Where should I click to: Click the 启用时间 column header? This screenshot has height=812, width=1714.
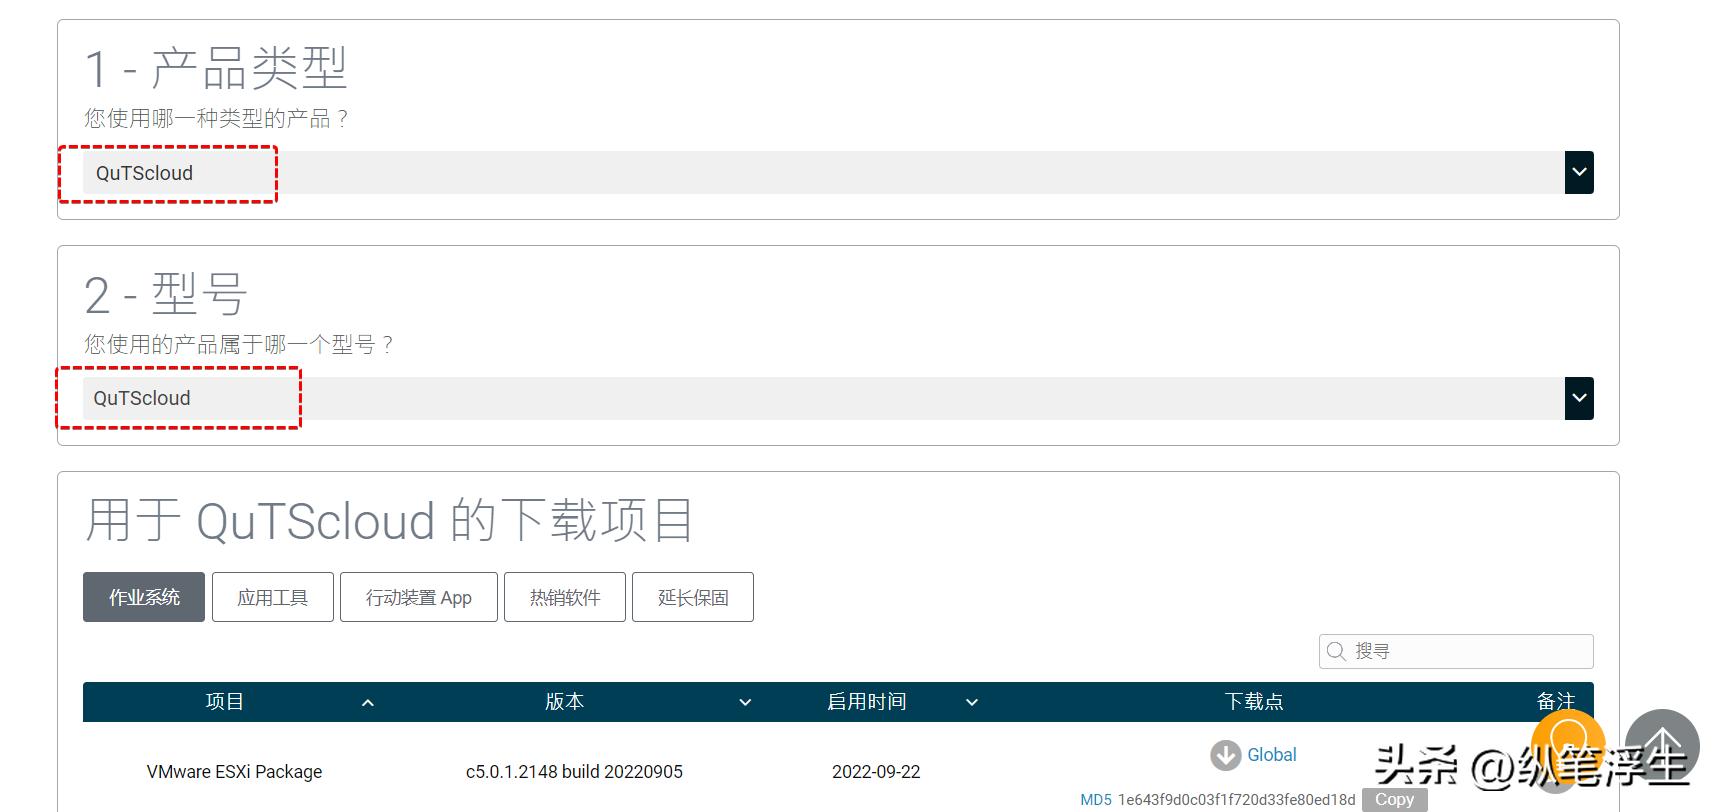tap(867, 702)
